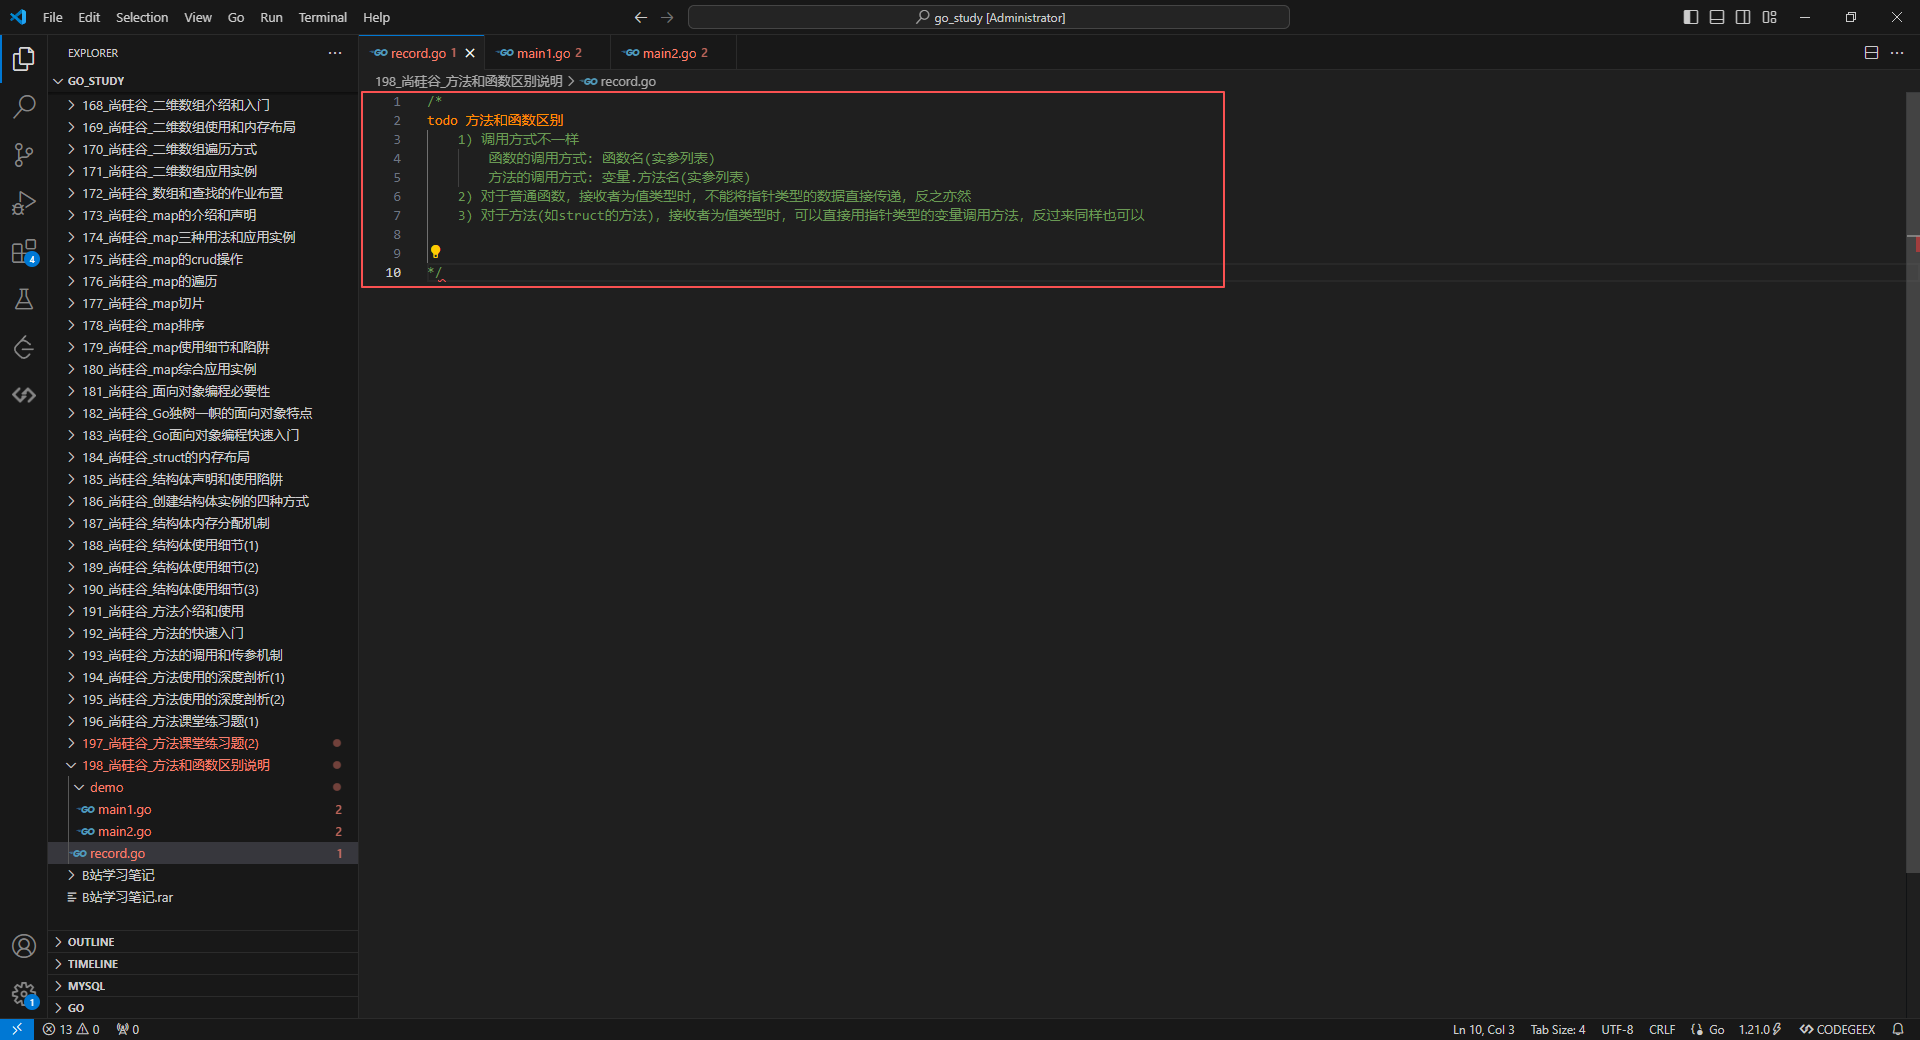Viewport: 1920px width, 1040px height.
Task: Open folder 197_尚硅谷_方法课堂练习题(2)
Action: coord(203,743)
